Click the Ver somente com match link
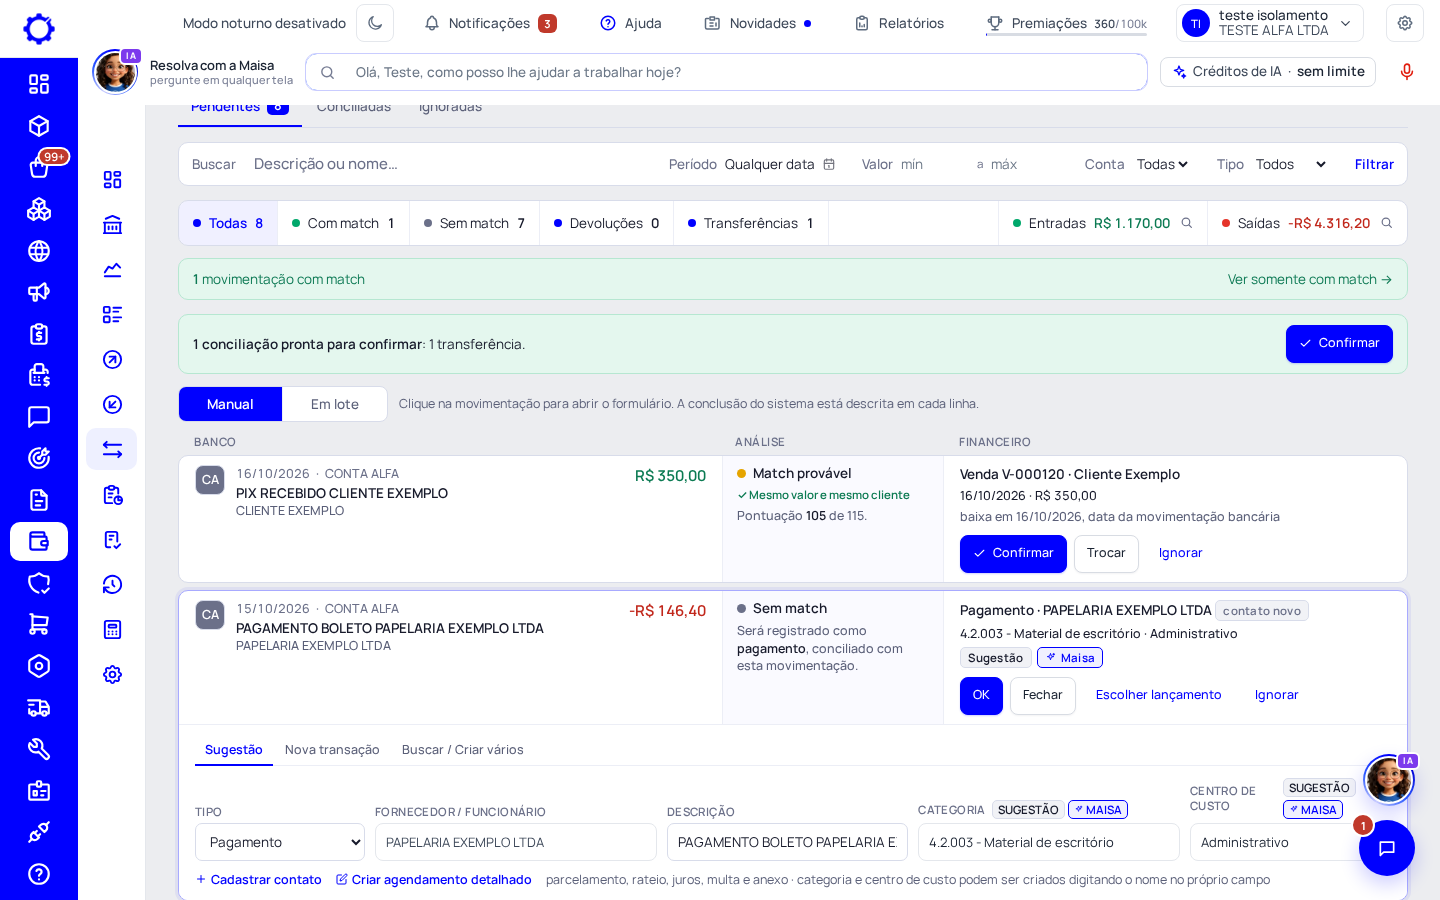Viewport: 1440px width, 900px height. 1310,280
